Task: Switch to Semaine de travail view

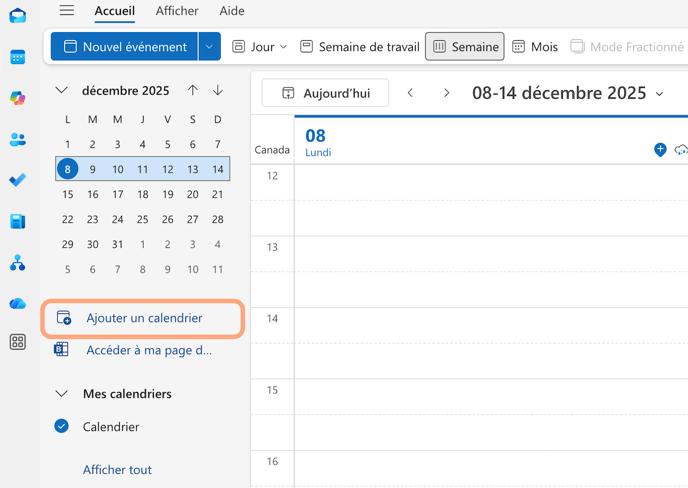Action: pyautogui.click(x=359, y=47)
